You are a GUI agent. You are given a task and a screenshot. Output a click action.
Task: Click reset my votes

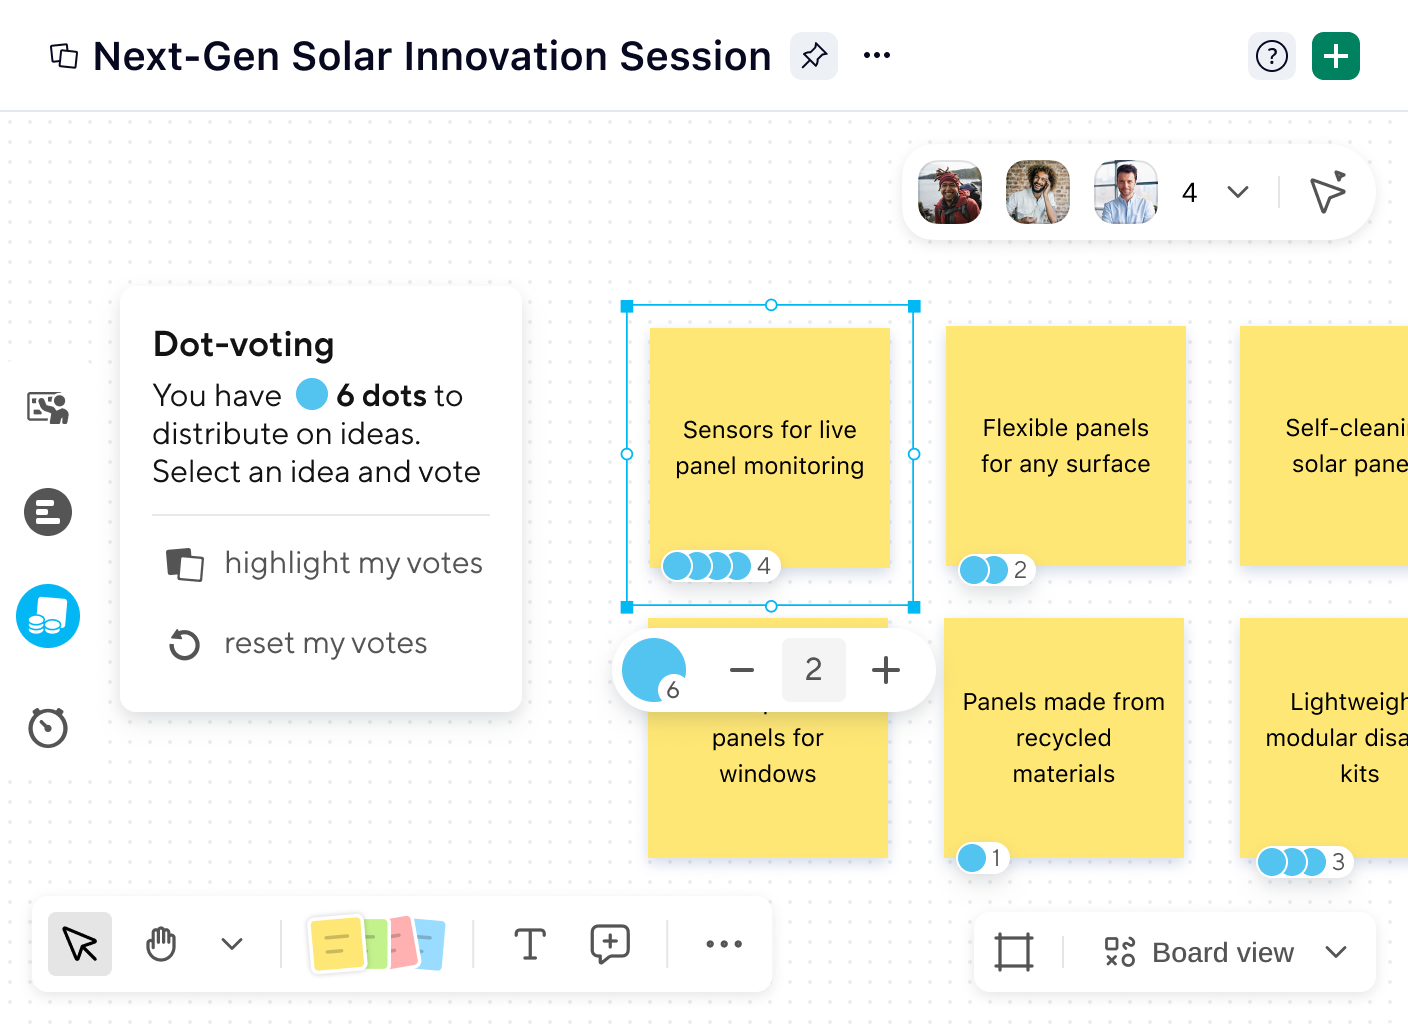tap(325, 643)
